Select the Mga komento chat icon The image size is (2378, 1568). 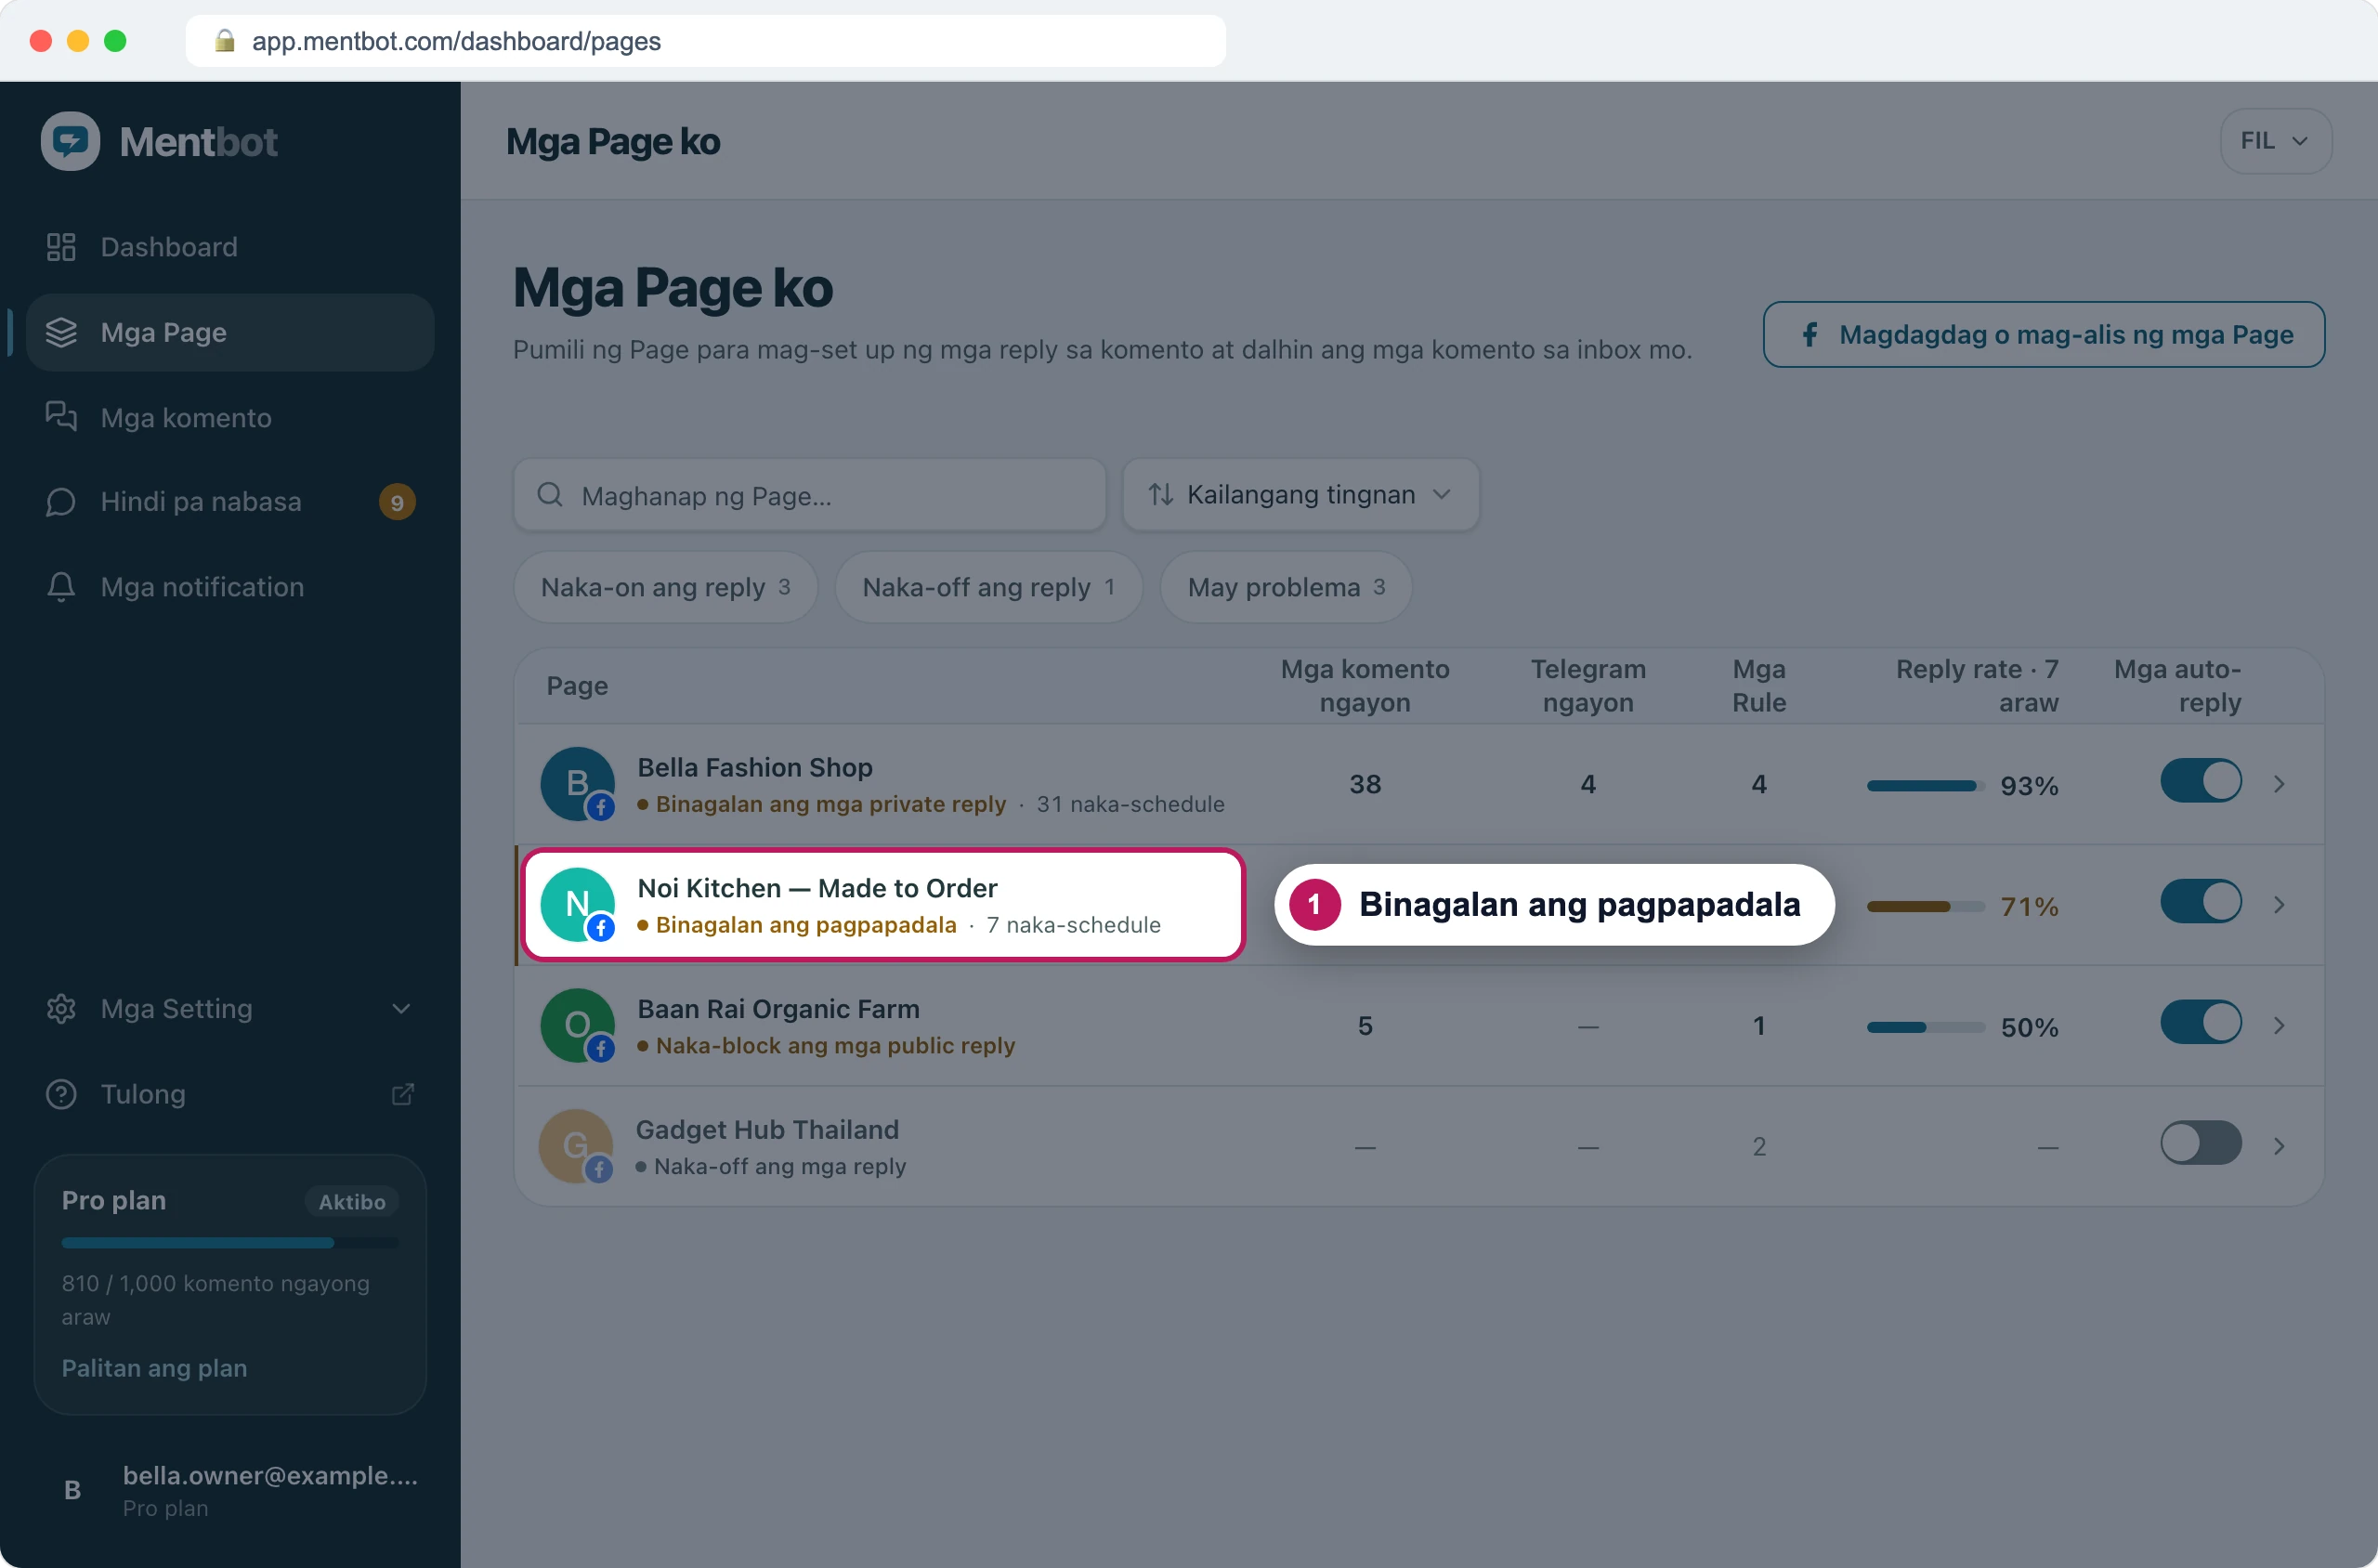[x=61, y=416]
